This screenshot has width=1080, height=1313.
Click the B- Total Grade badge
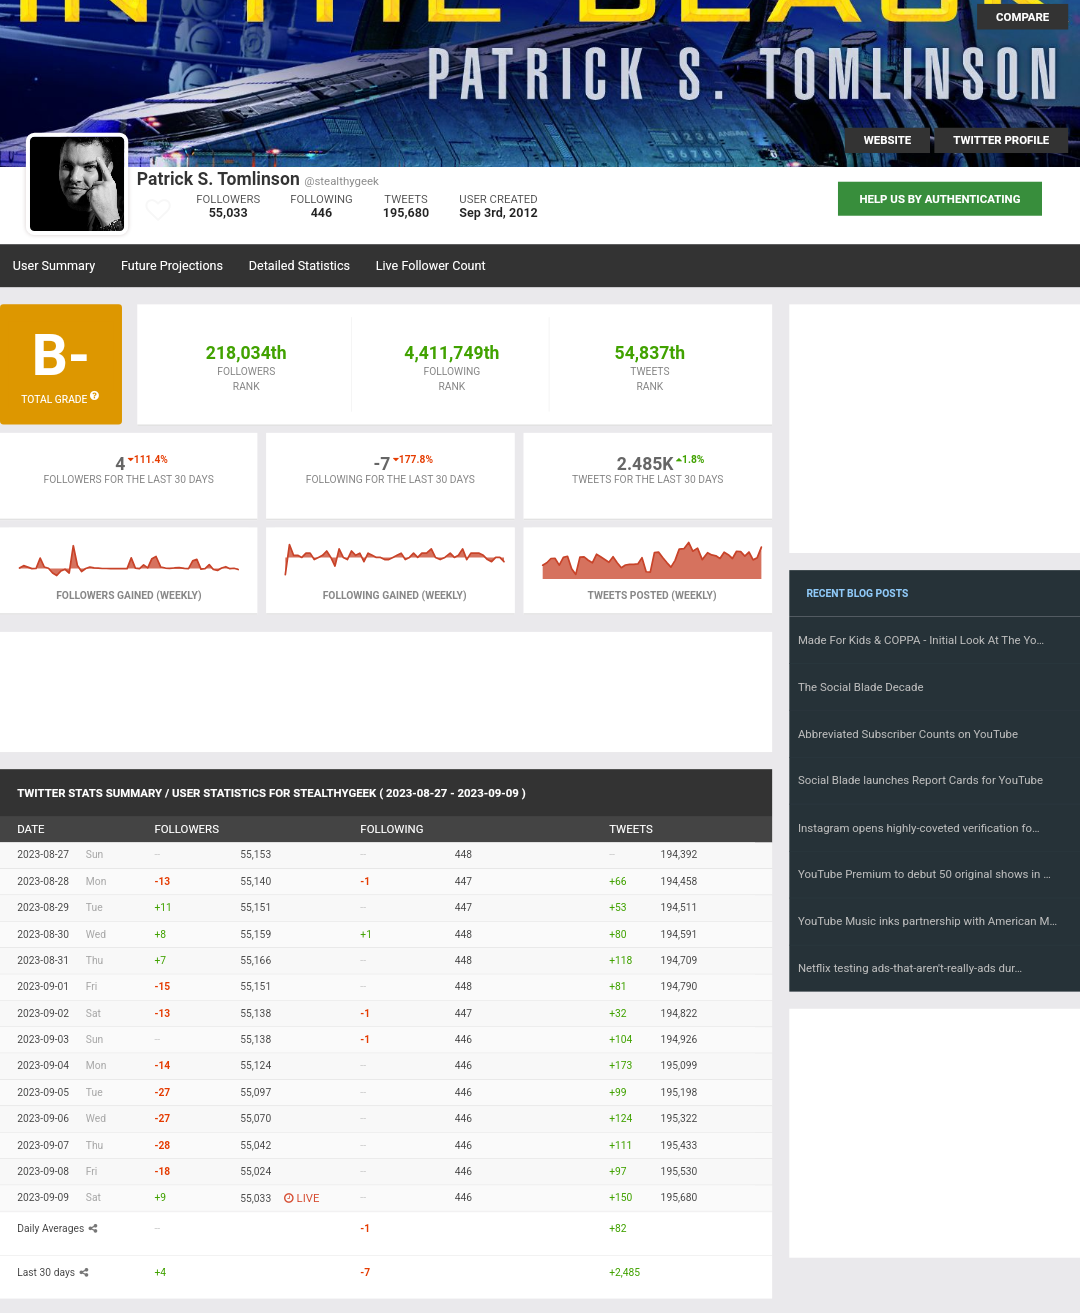click(61, 364)
